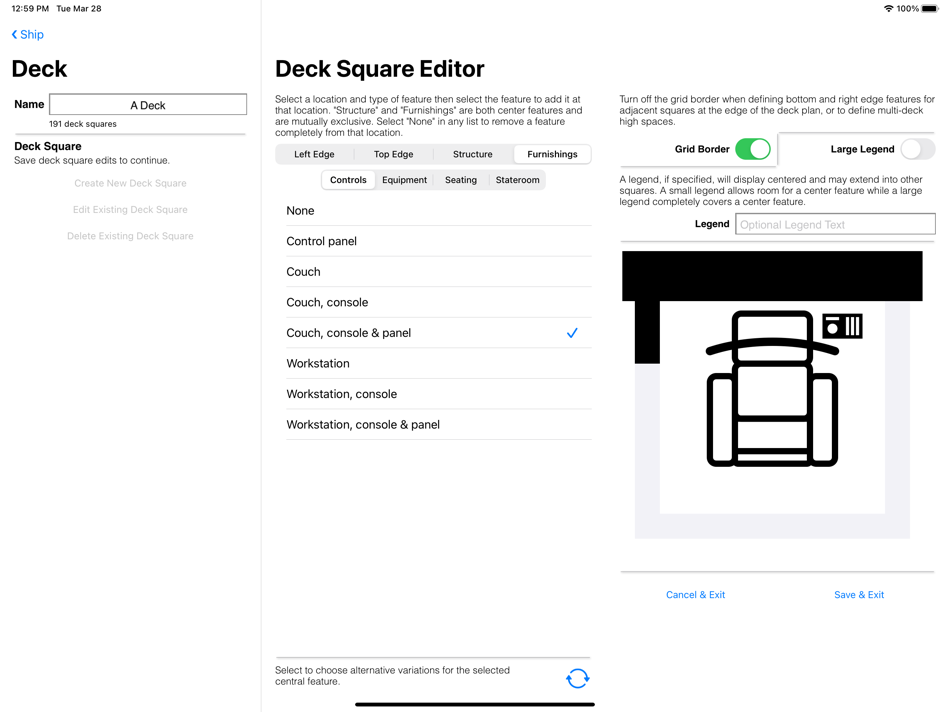Select the Furnishings tab
This screenshot has width=950, height=712.
pyautogui.click(x=552, y=154)
